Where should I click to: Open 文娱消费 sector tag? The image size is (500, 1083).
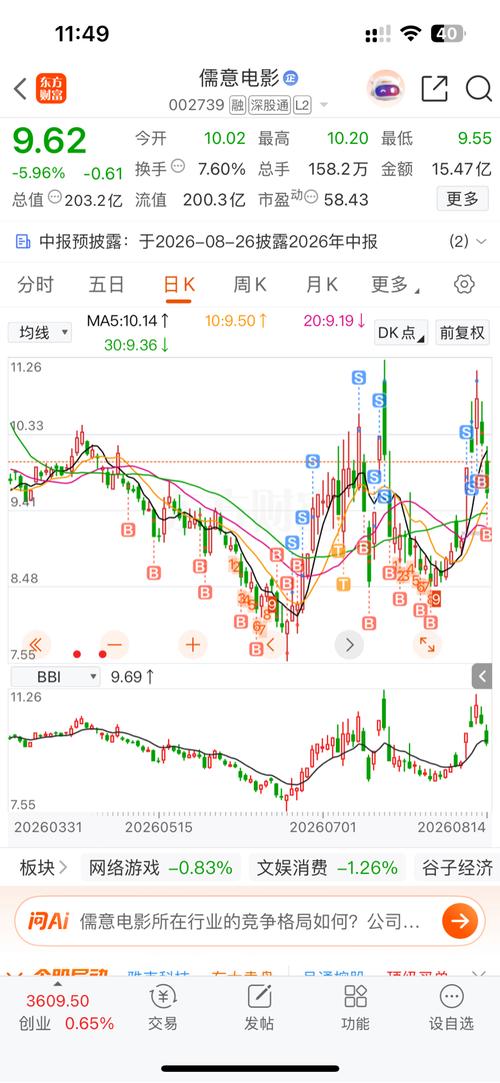tap(327, 868)
